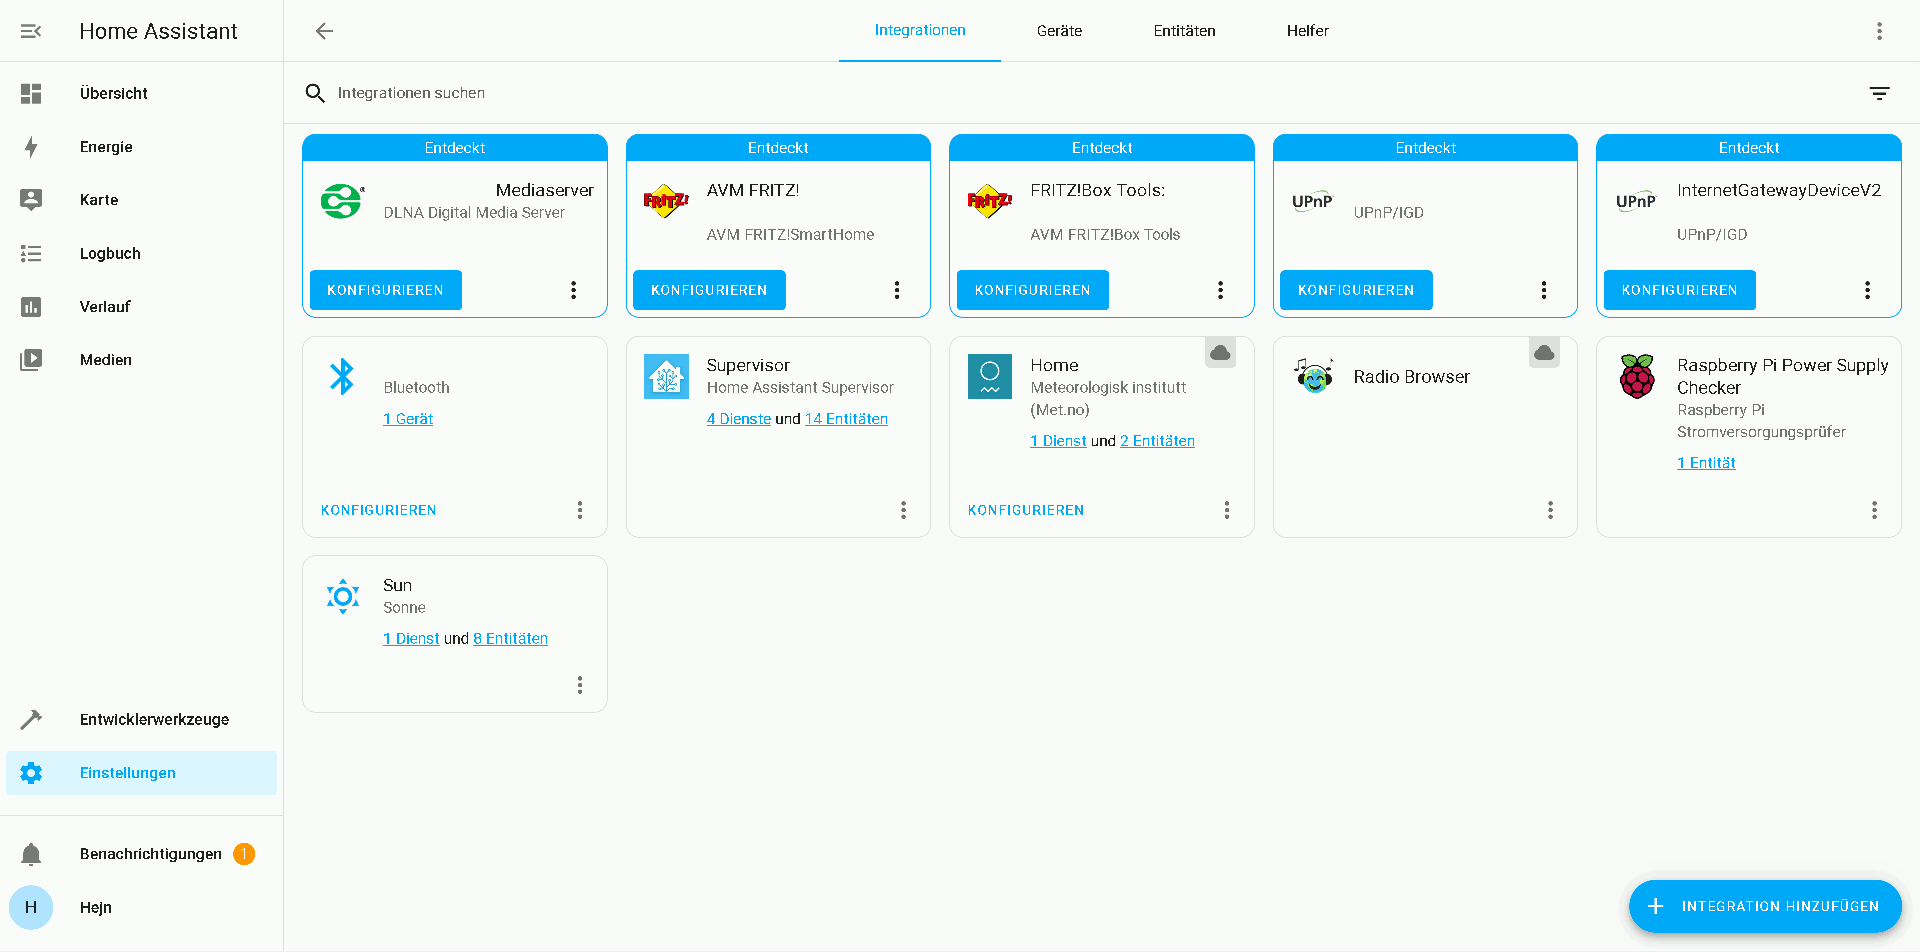Configure the InternetGatewayDeviceV2 discovery

(1679, 290)
